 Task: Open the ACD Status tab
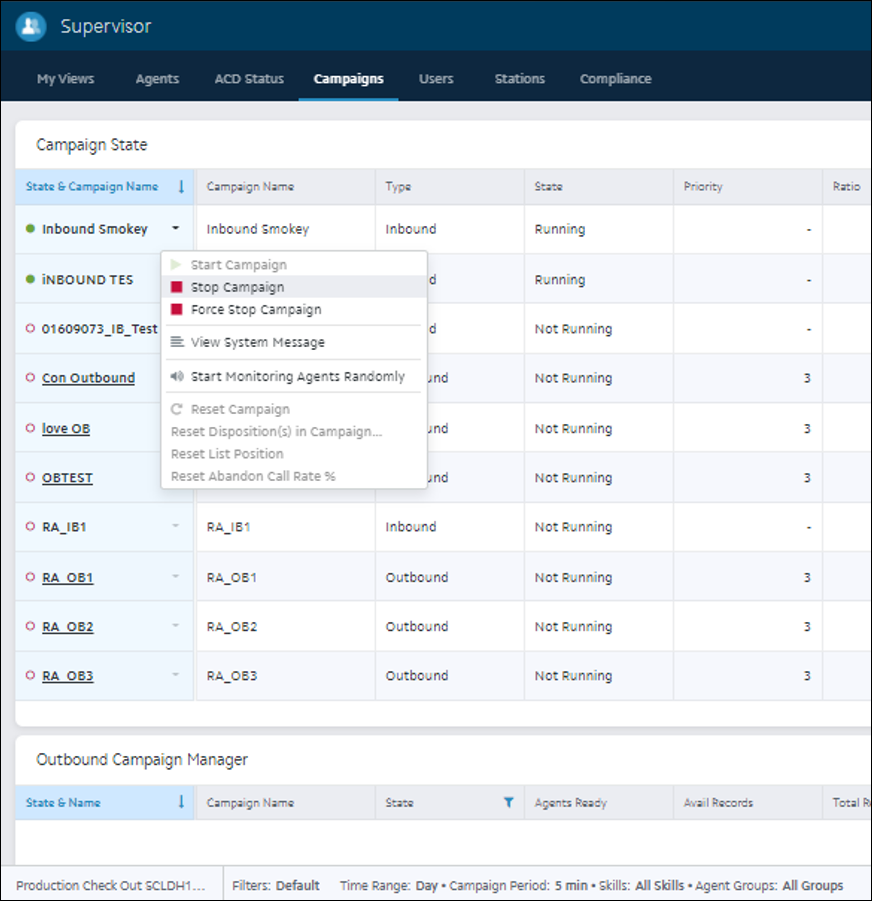(249, 79)
